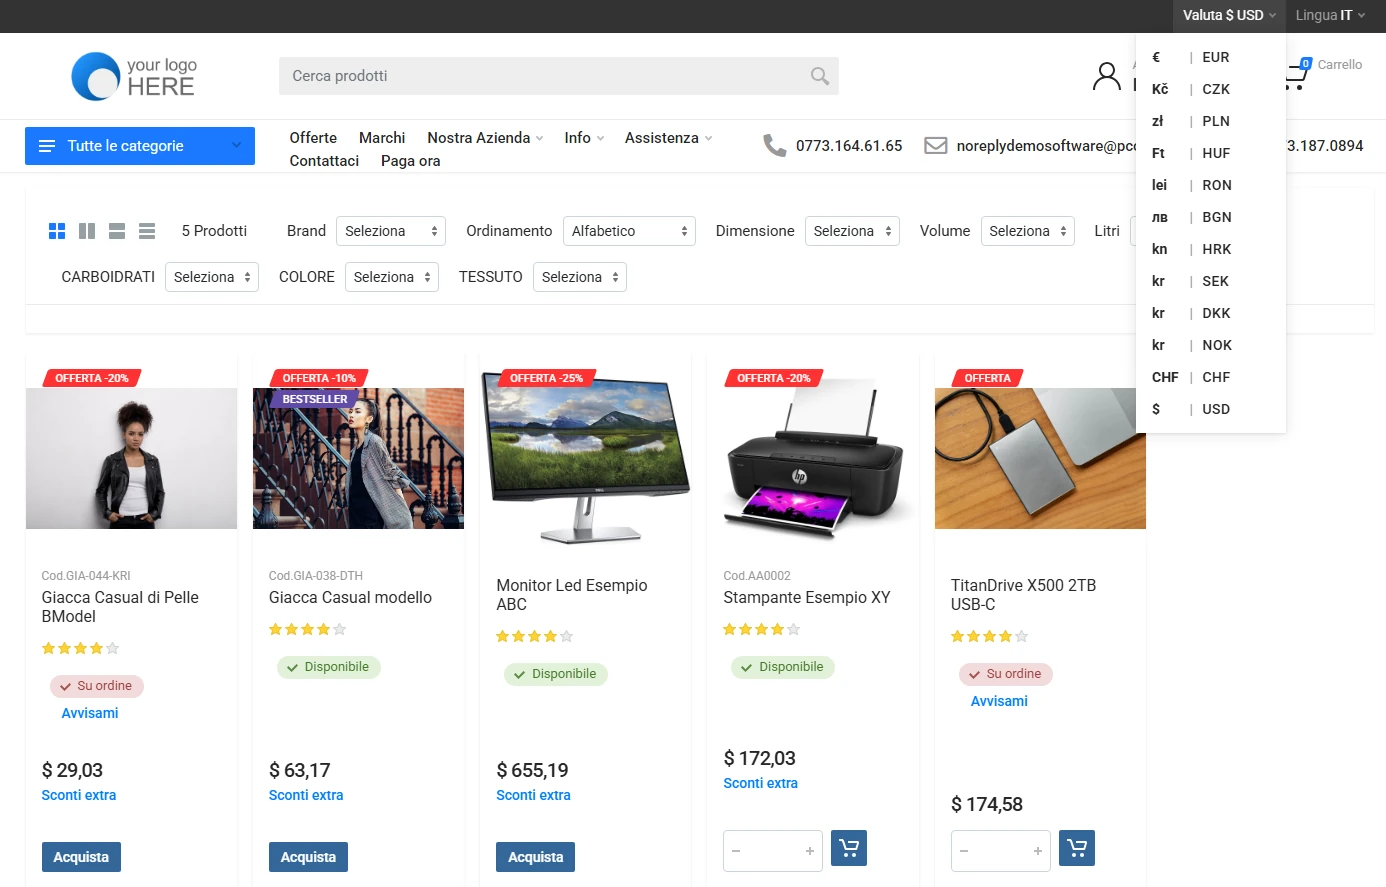Open the user account icon
Viewport: 1386px width, 887px height.
pyautogui.click(x=1106, y=76)
